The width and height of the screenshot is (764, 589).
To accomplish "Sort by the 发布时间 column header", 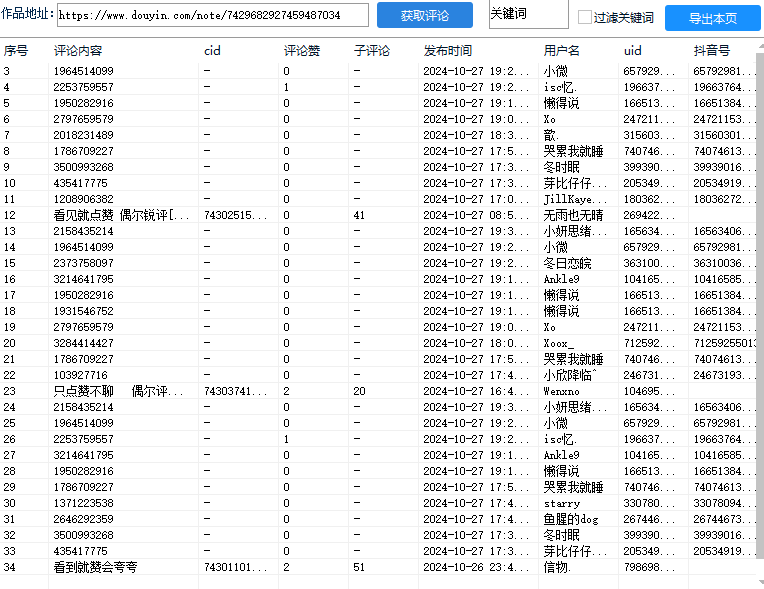I will coord(447,50).
